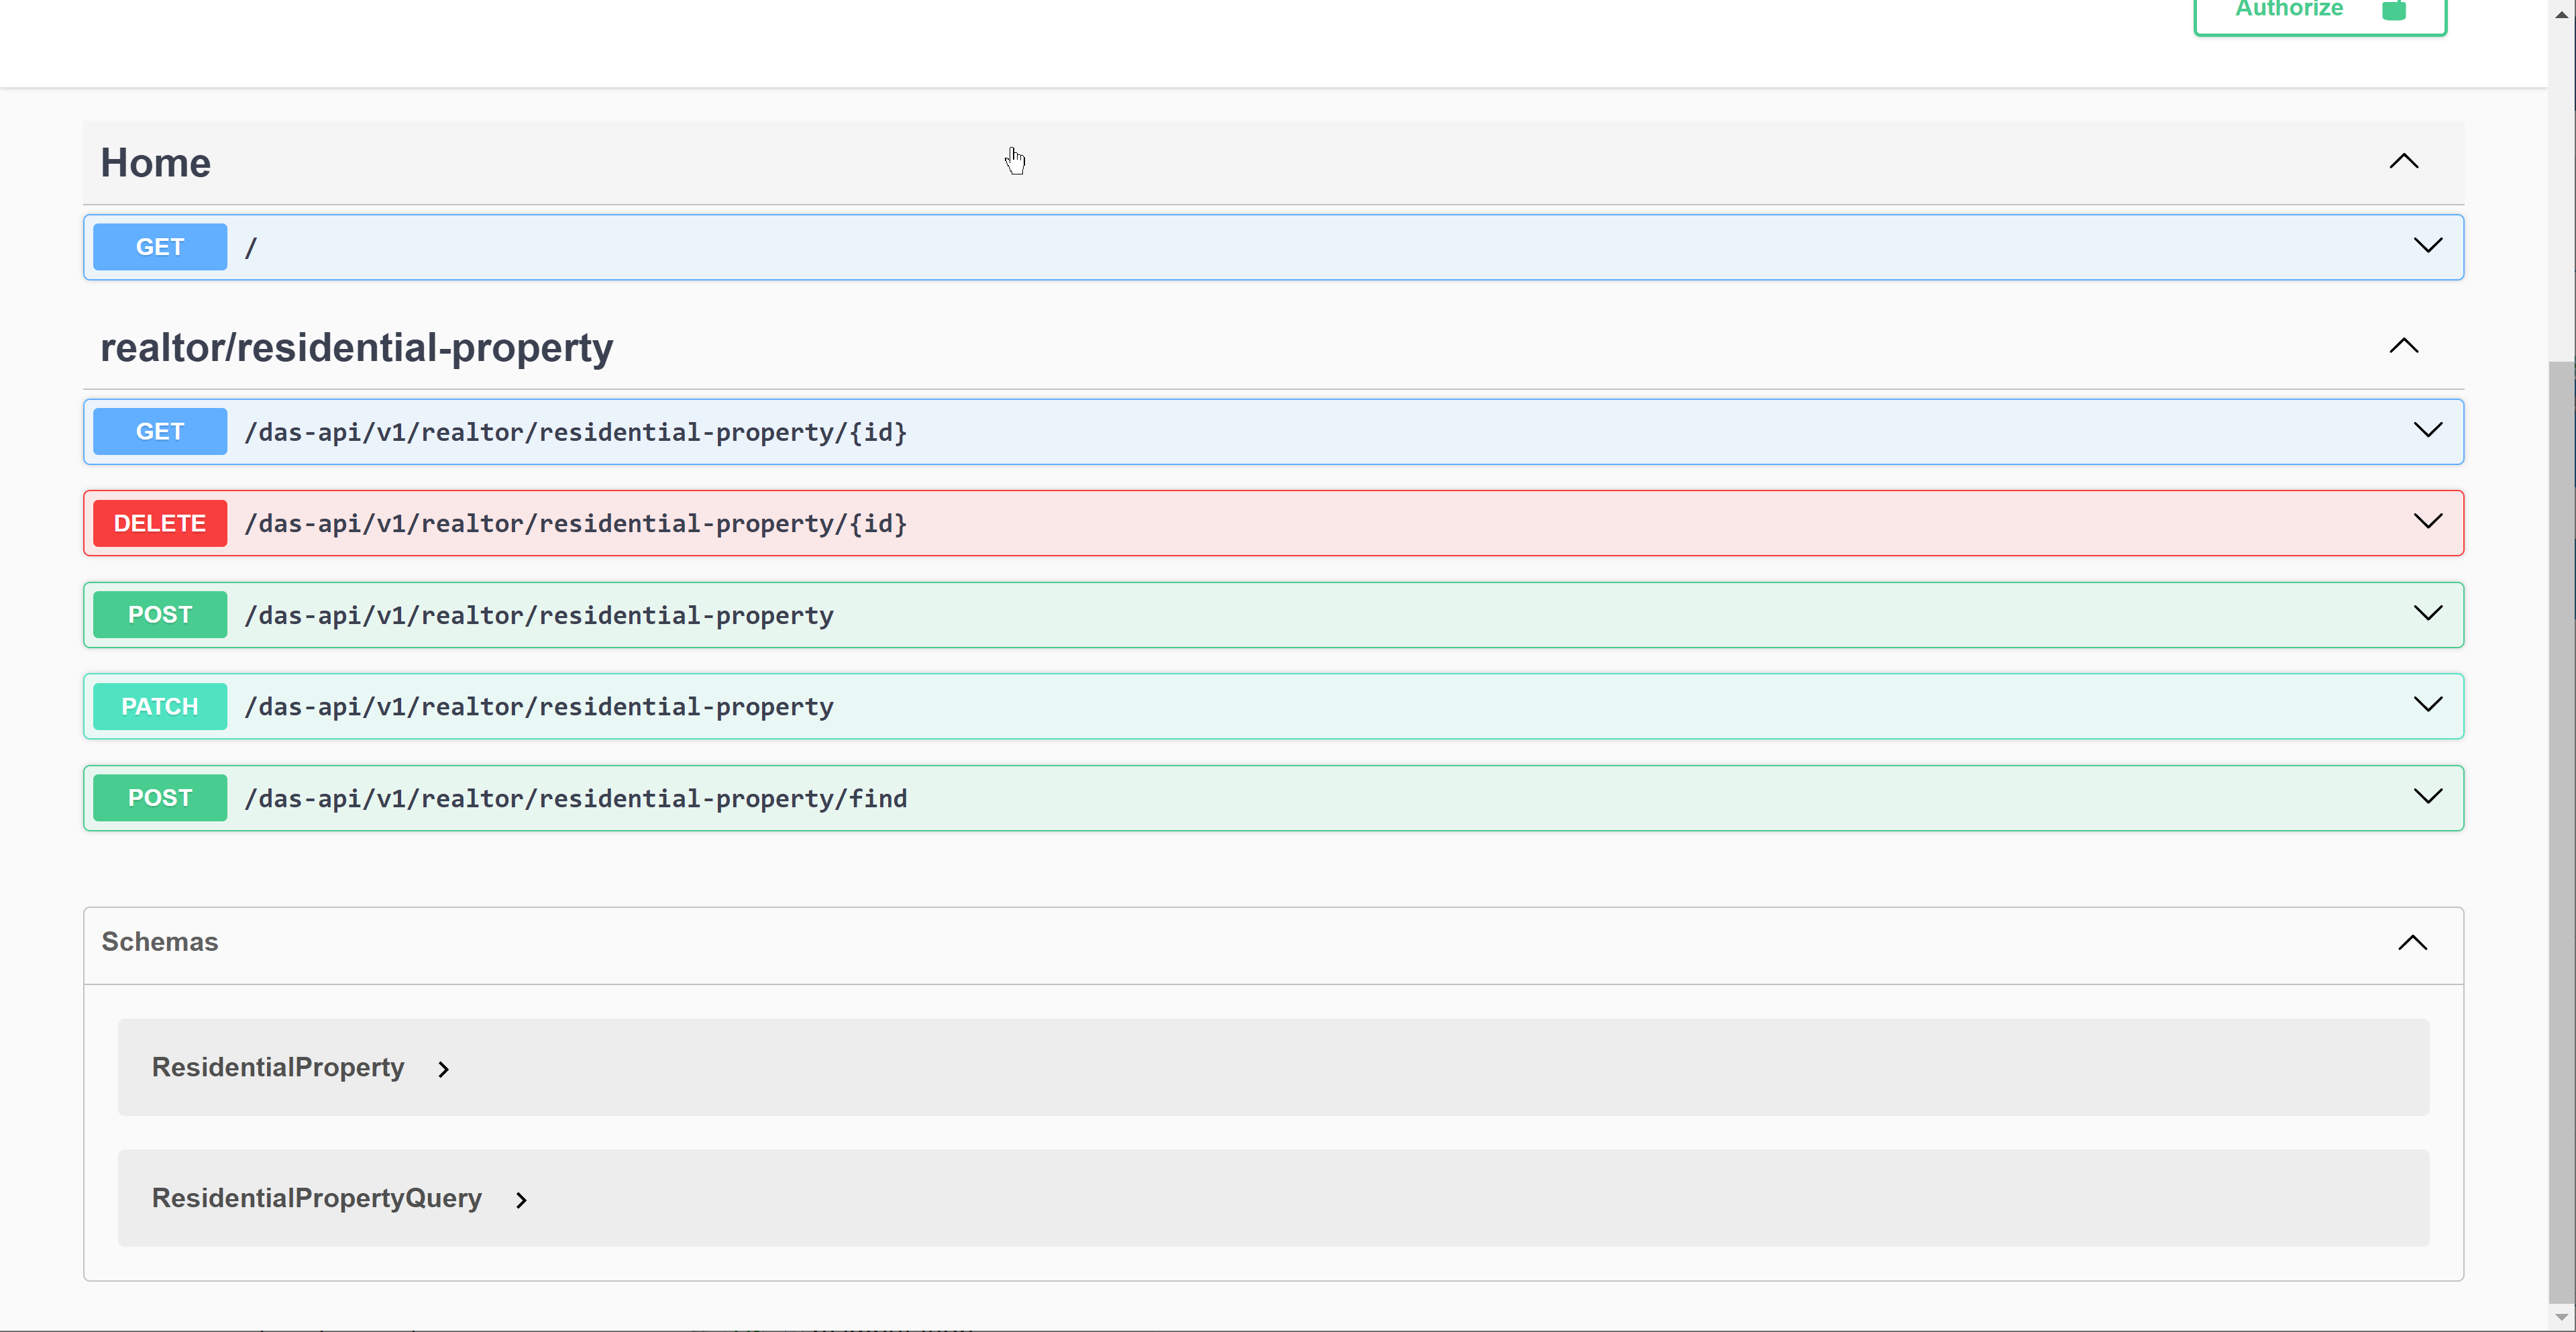
Task: Click the PATCH method badge
Action: pos(160,707)
